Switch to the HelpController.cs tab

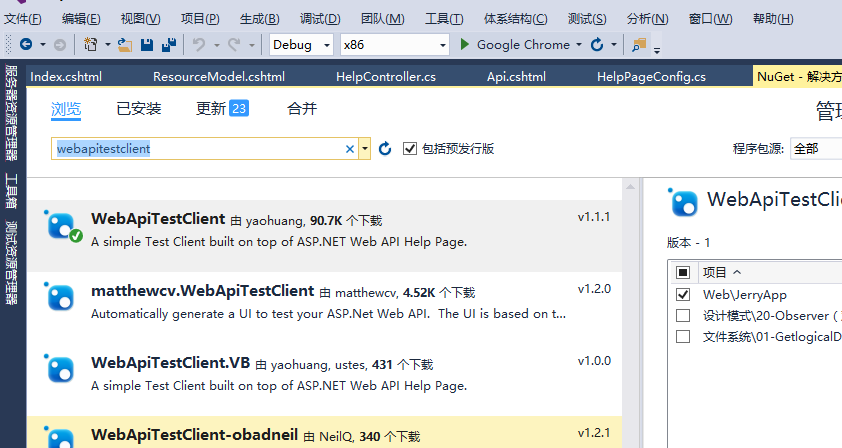pos(386,77)
